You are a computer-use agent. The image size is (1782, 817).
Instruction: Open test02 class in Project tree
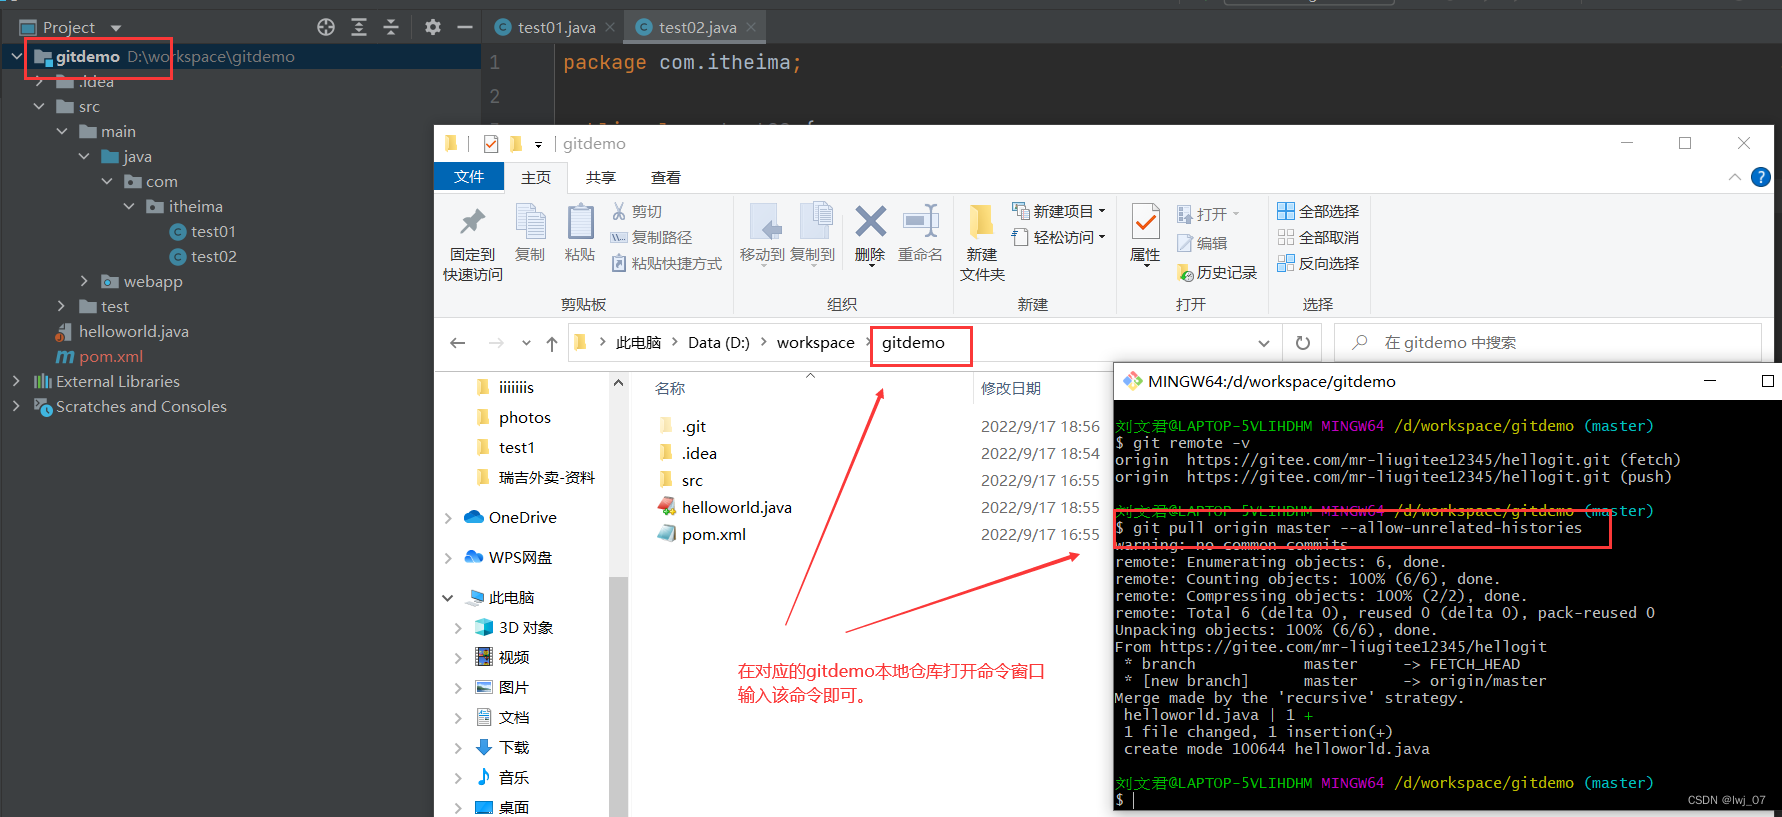coord(203,256)
